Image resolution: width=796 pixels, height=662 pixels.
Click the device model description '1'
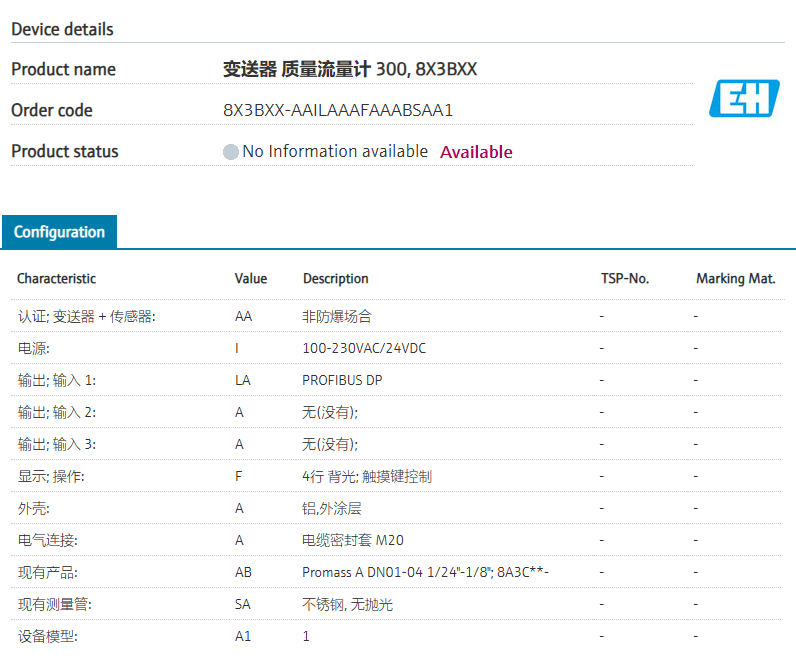click(306, 636)
